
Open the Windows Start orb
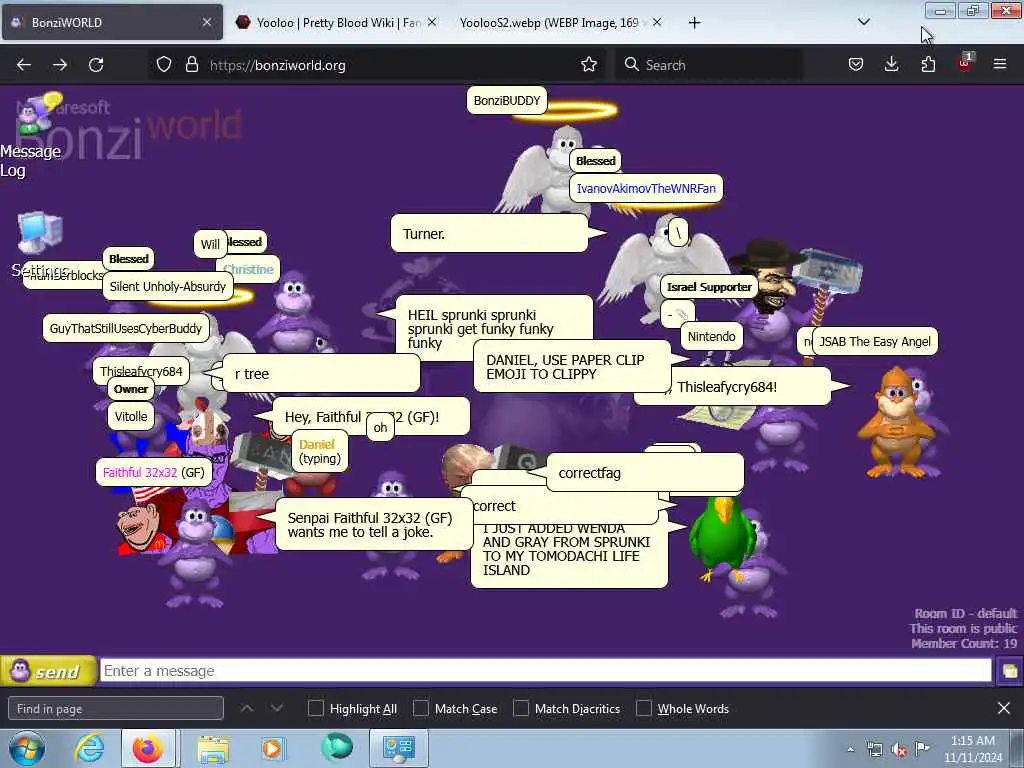[x=27, y=748]
